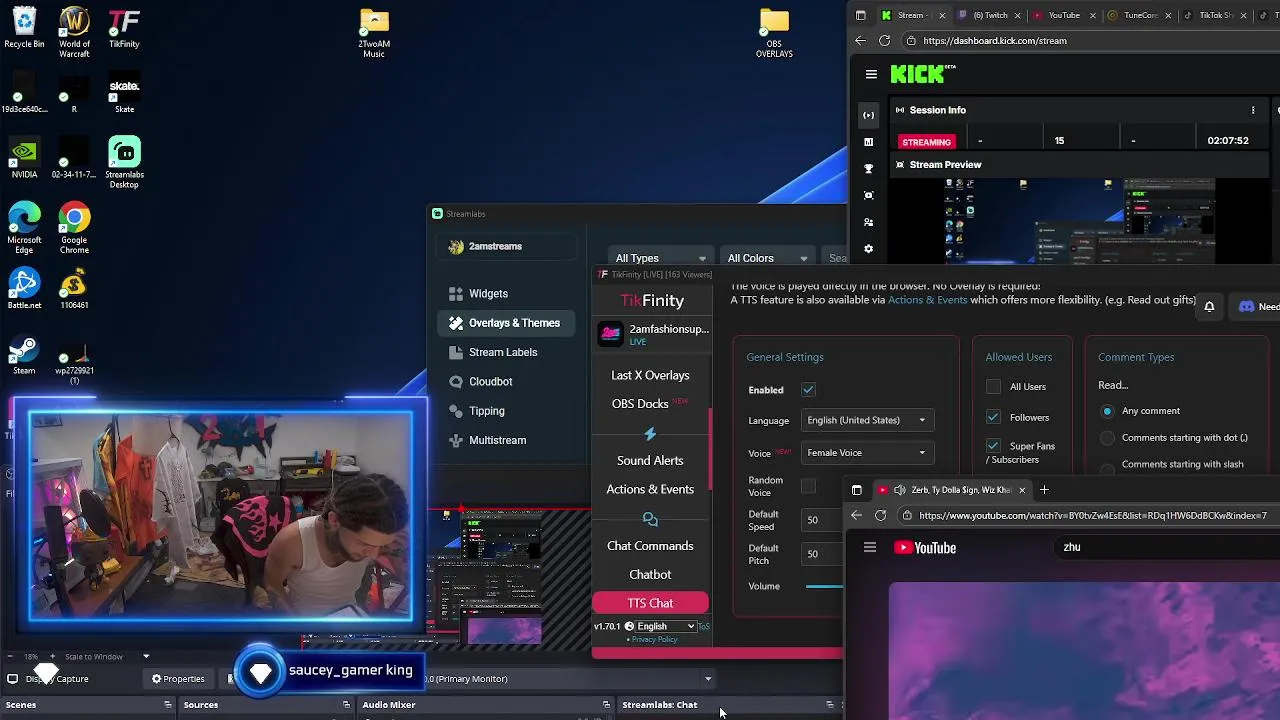The width and height of the screenshot is (1280, 720).
Task: Open the Voice dropdown showing Female Voice
Action: [866, 453]
